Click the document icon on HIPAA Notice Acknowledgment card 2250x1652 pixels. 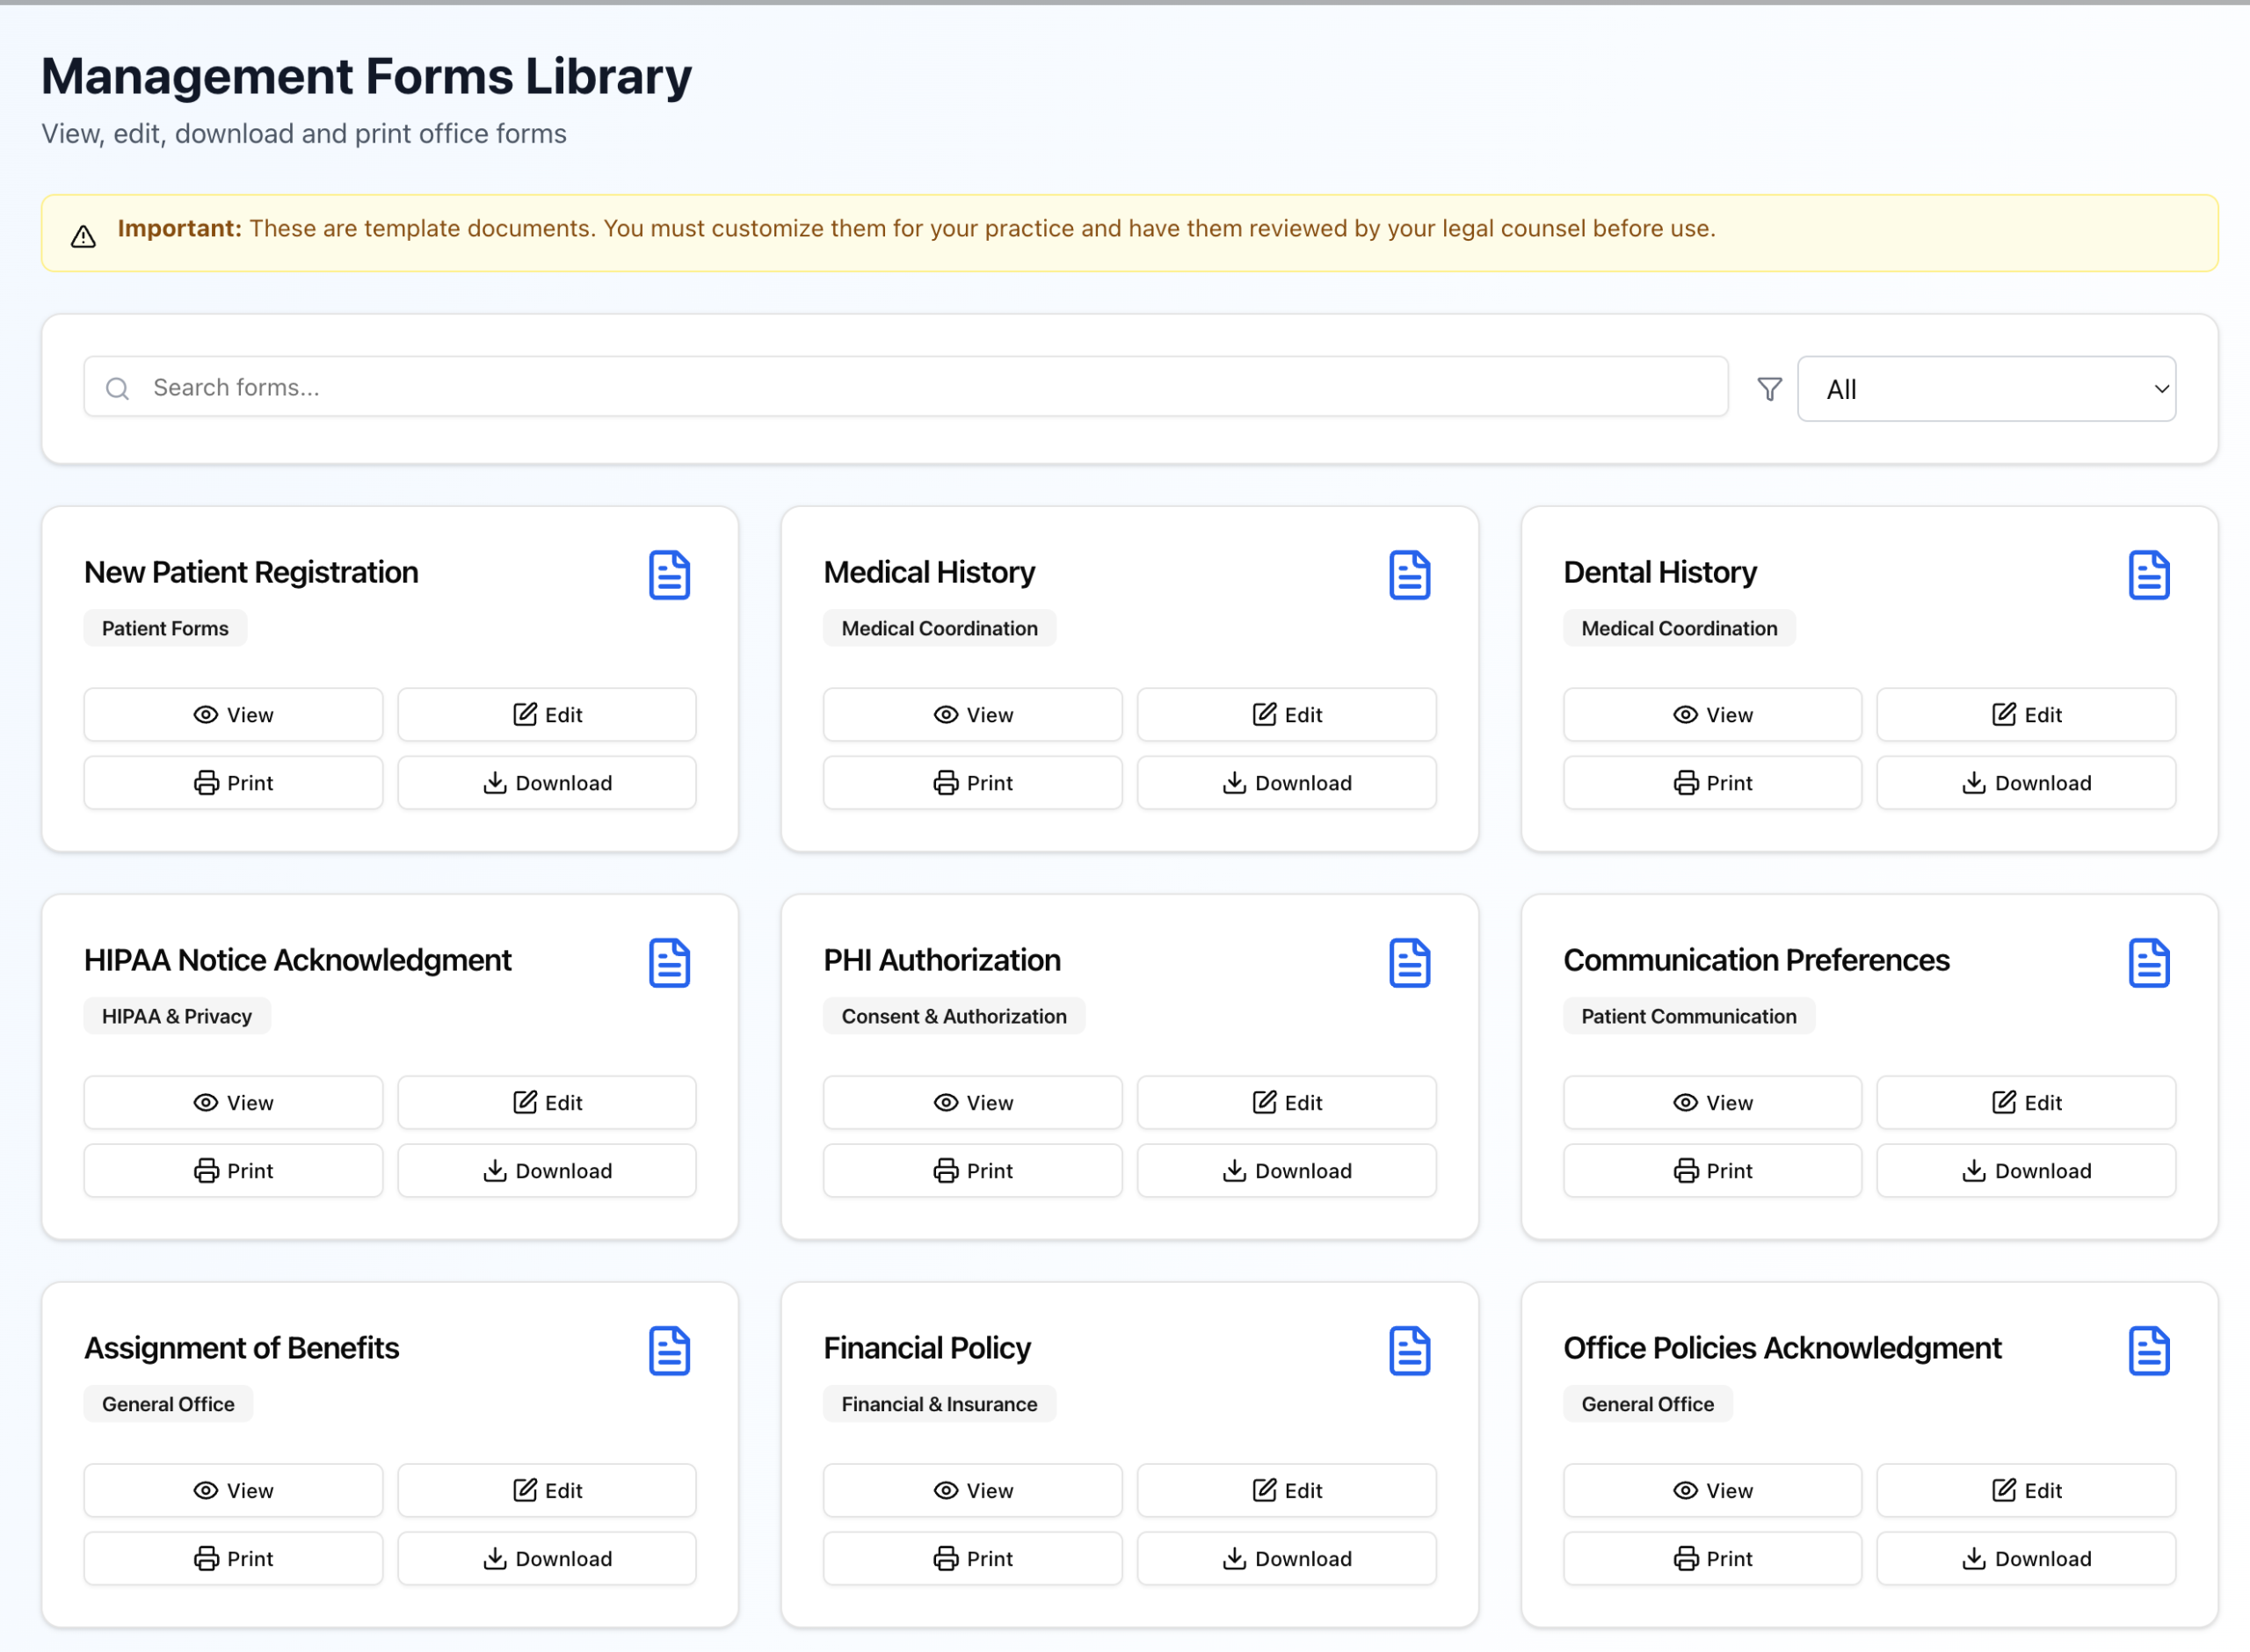click(669, 963)
